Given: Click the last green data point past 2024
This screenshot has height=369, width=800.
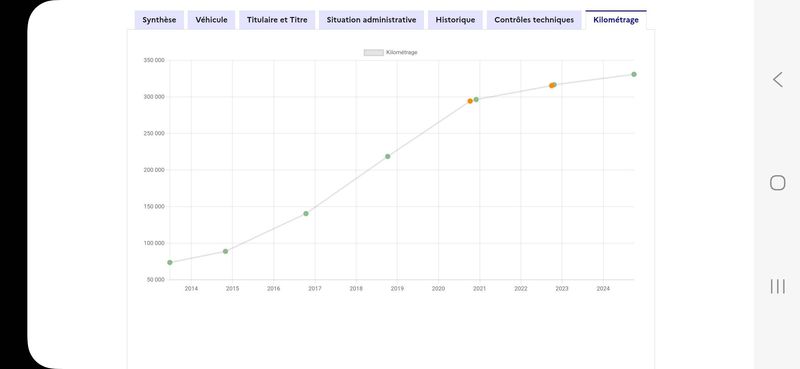Looking at the screenshot, I should coord(634,74).
